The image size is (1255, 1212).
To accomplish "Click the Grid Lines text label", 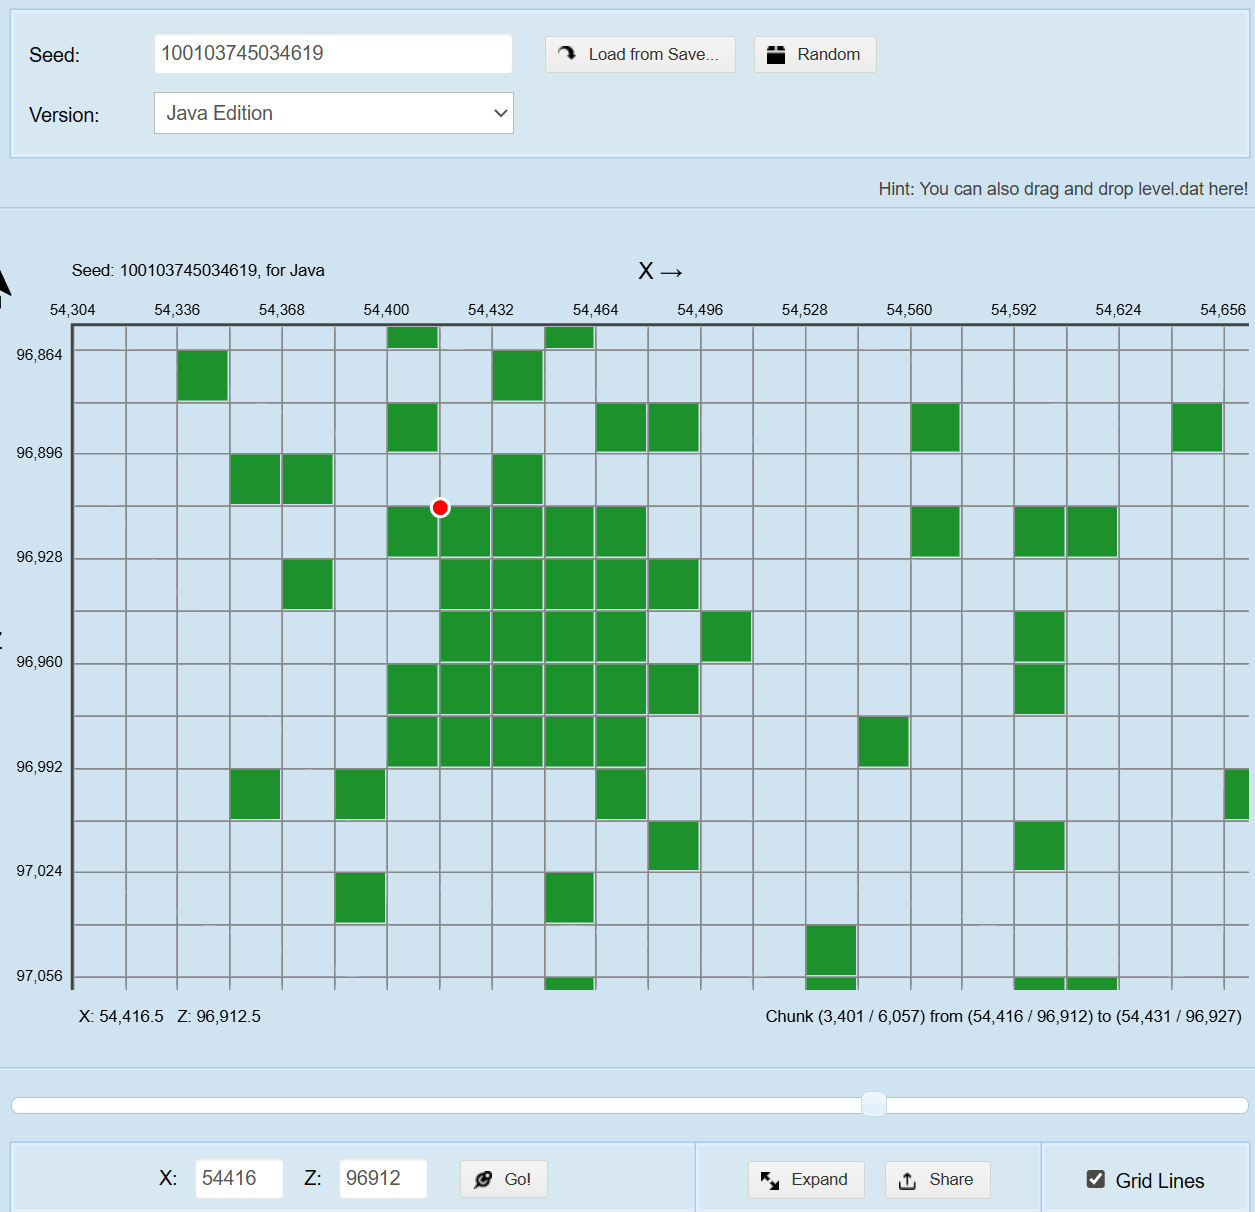I will [x=1159, y=1181].
